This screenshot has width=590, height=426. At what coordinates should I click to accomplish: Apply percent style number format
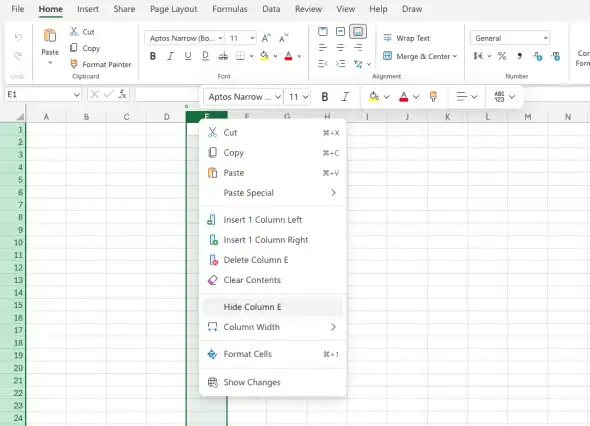502,56
